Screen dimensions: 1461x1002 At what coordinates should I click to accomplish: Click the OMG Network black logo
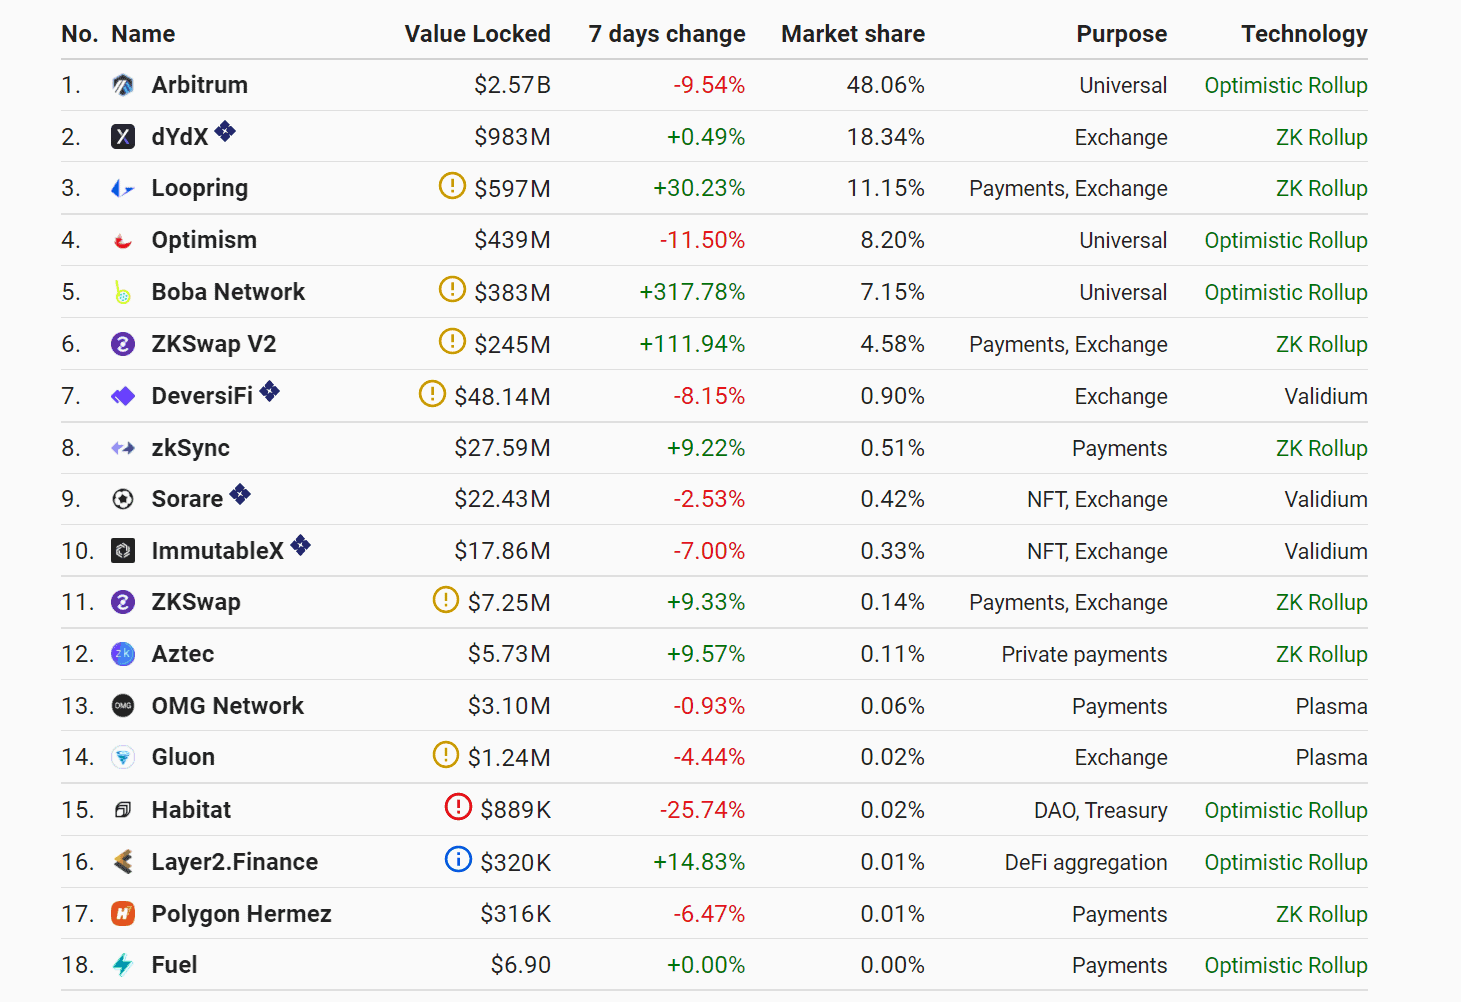[123, 706]
